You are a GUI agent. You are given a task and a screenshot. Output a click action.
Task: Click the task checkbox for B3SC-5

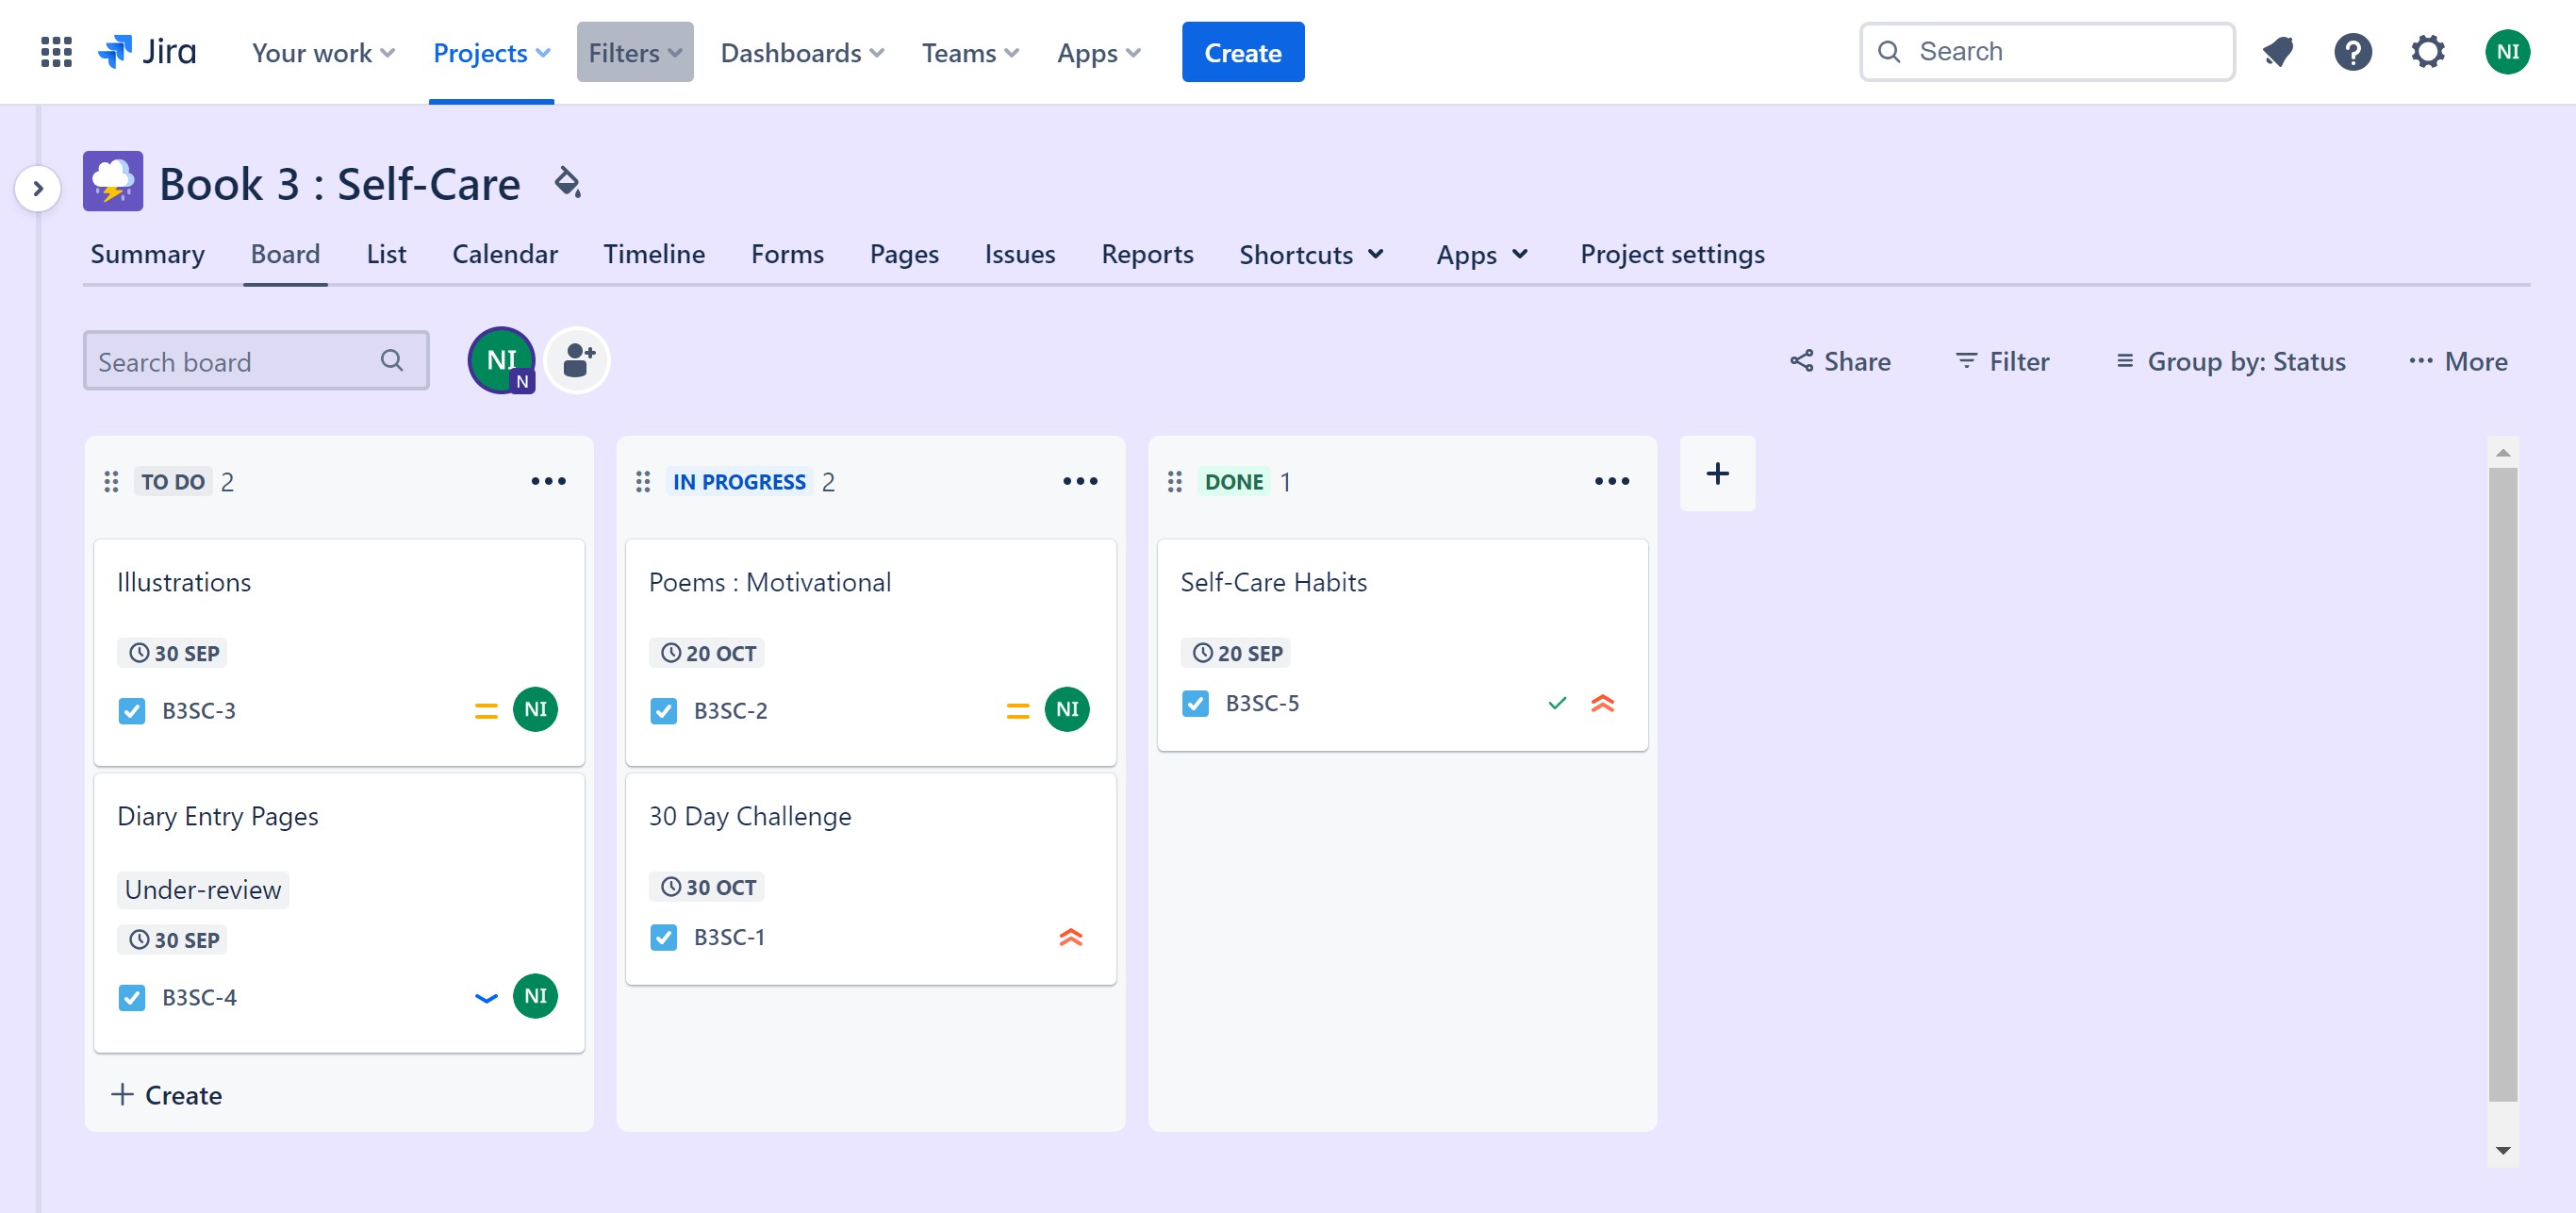[1195, 704]
